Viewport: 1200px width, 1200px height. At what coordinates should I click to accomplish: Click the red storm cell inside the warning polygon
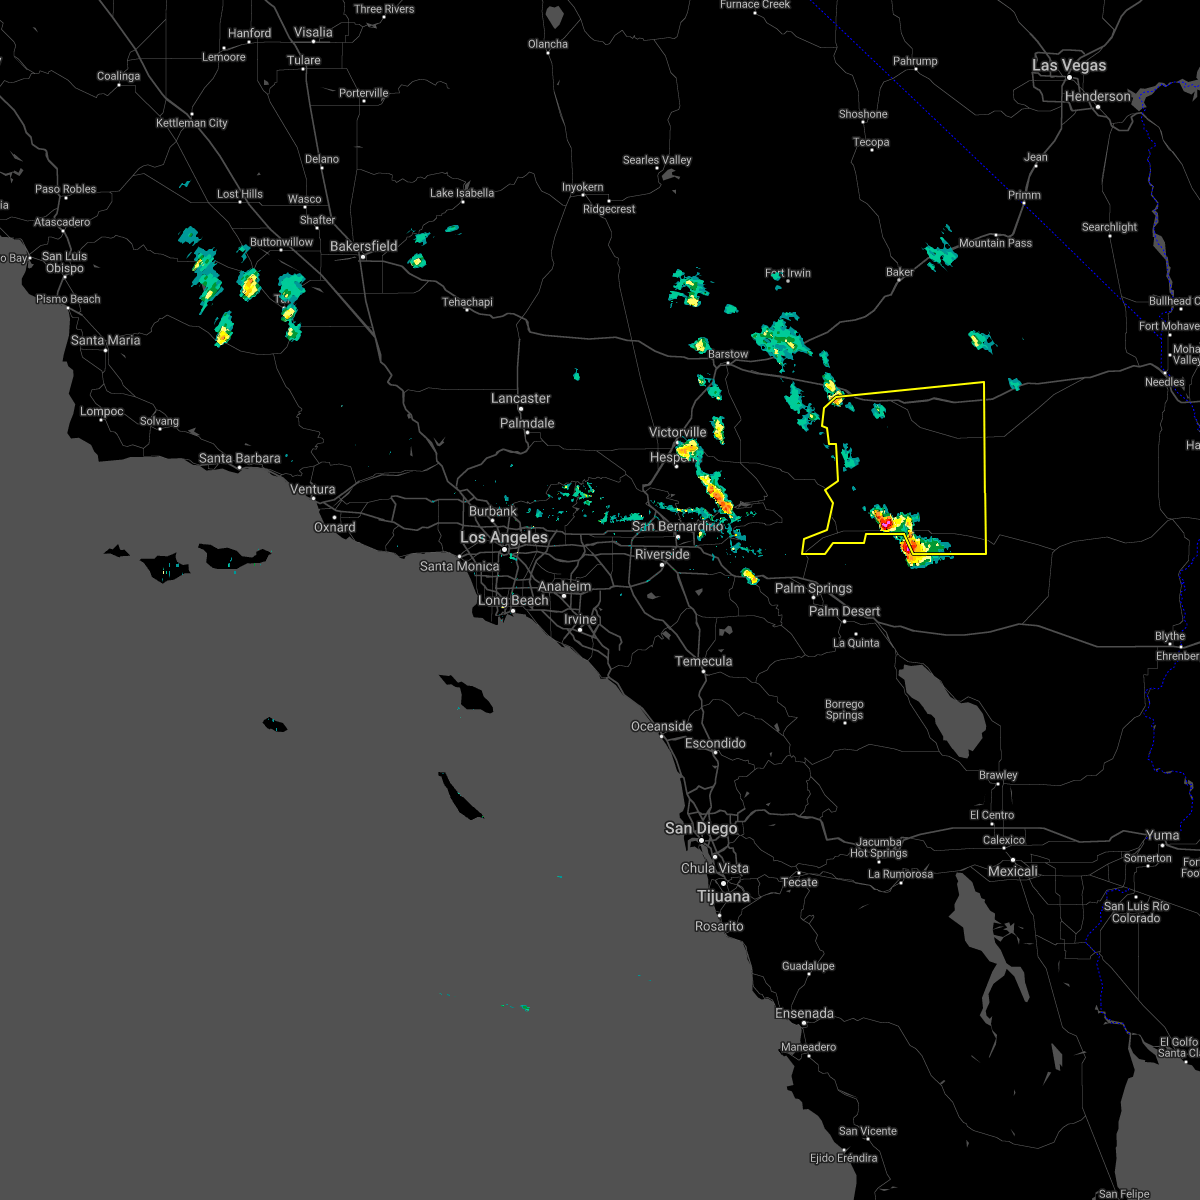tap(887, 522)
